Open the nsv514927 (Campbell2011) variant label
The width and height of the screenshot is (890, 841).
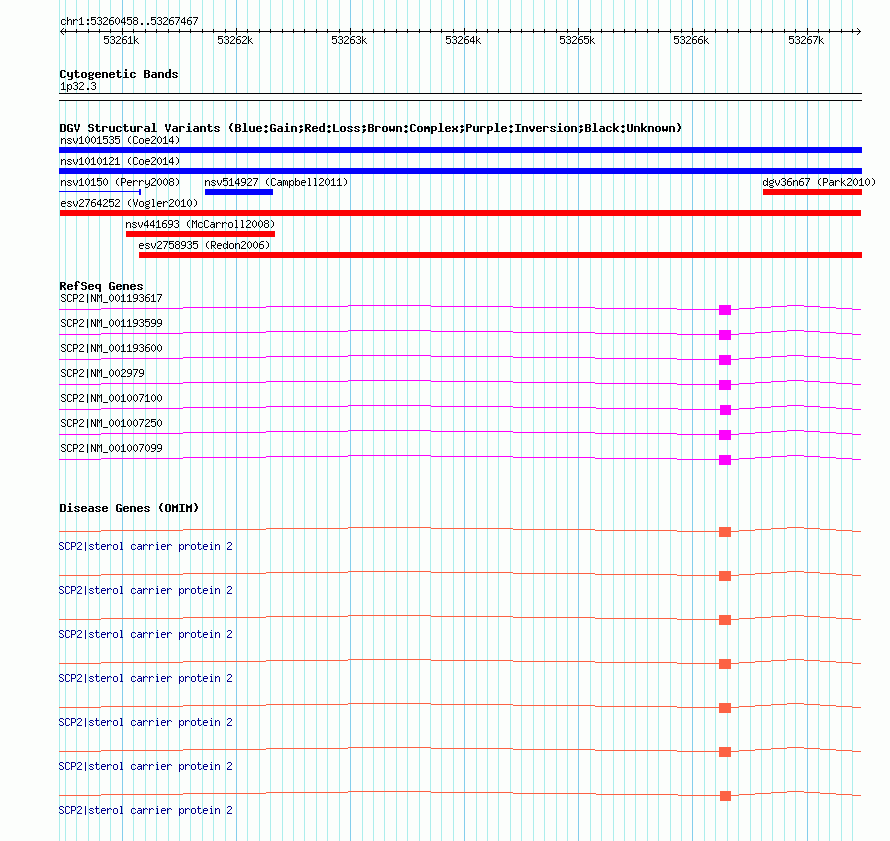point(276,182)
